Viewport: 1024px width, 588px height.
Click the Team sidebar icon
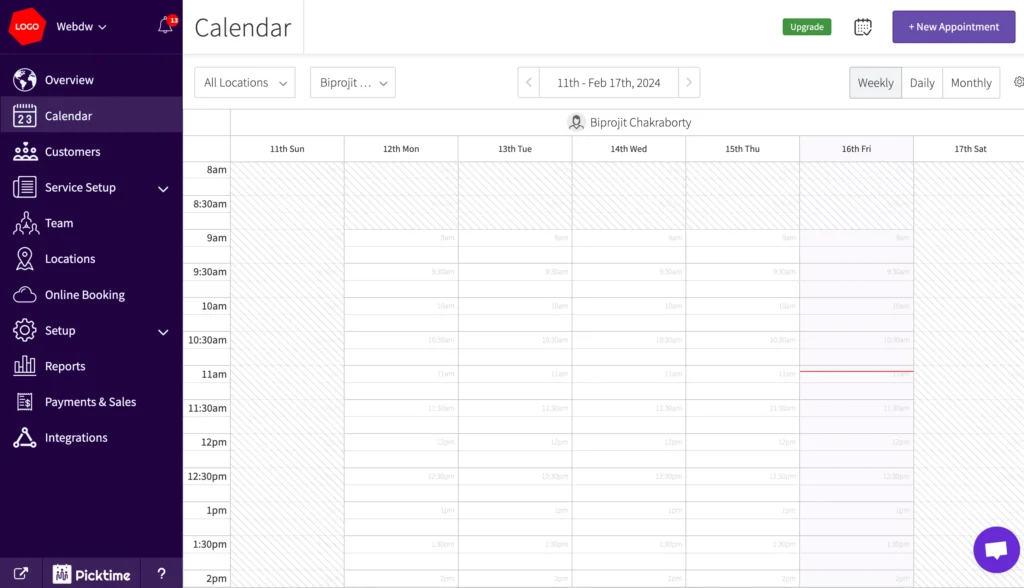tap(25, 222)
